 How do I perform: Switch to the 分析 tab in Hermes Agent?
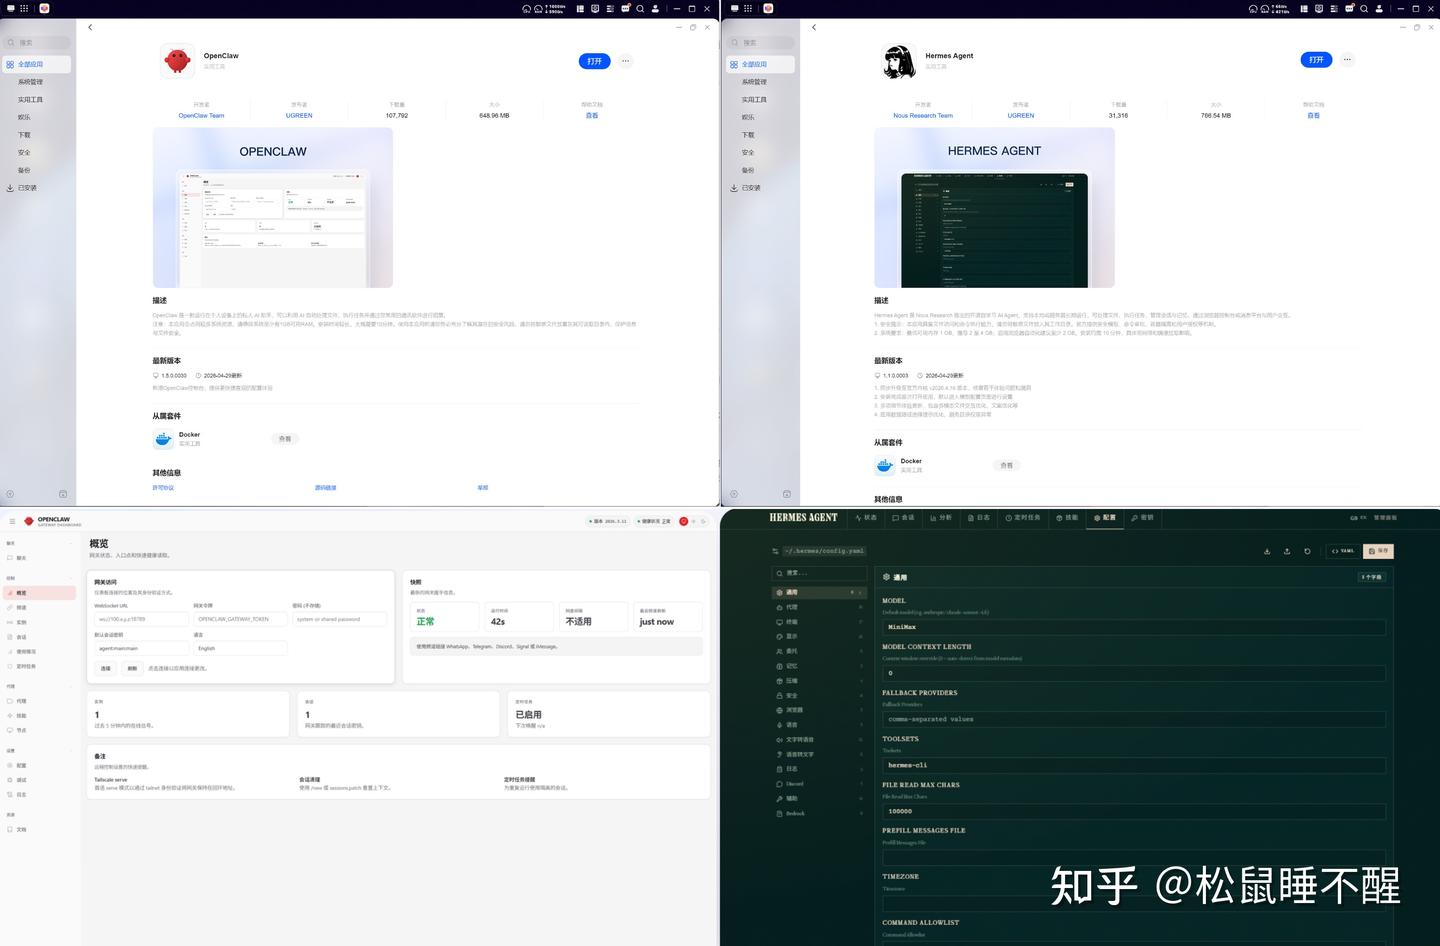pos(941,518)
